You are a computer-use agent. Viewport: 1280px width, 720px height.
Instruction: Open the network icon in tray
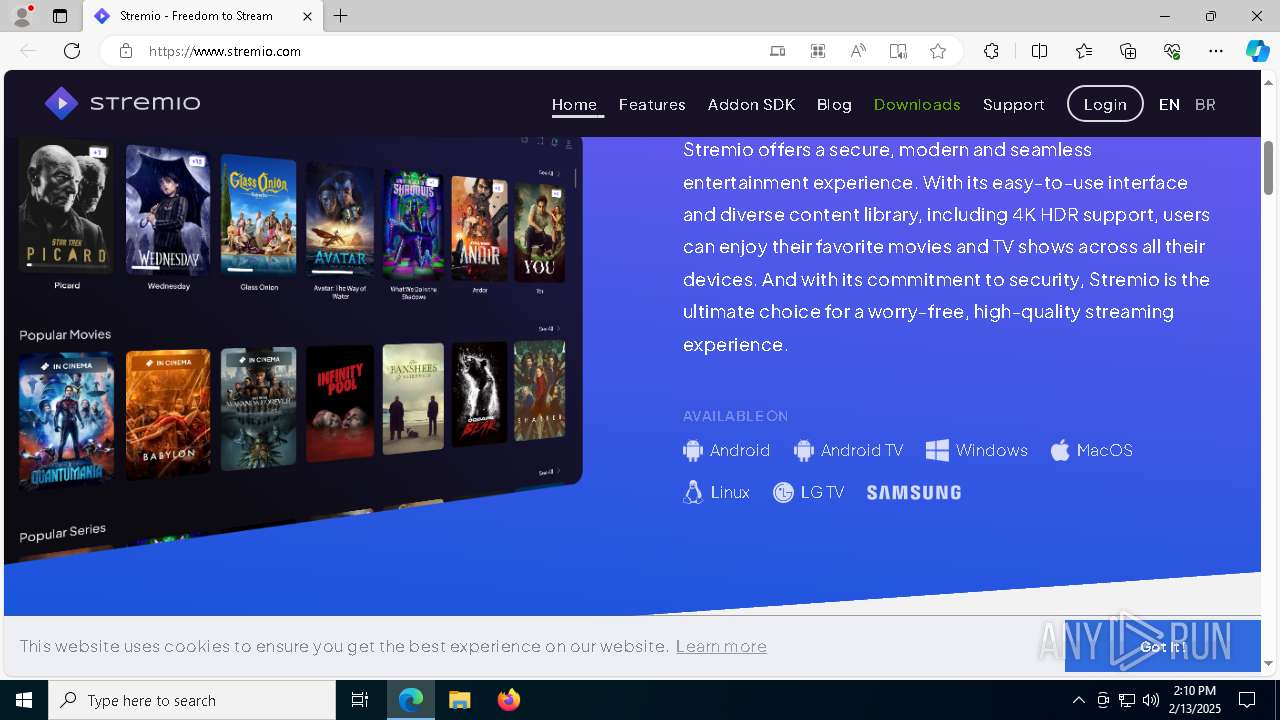coord(1127,700)
